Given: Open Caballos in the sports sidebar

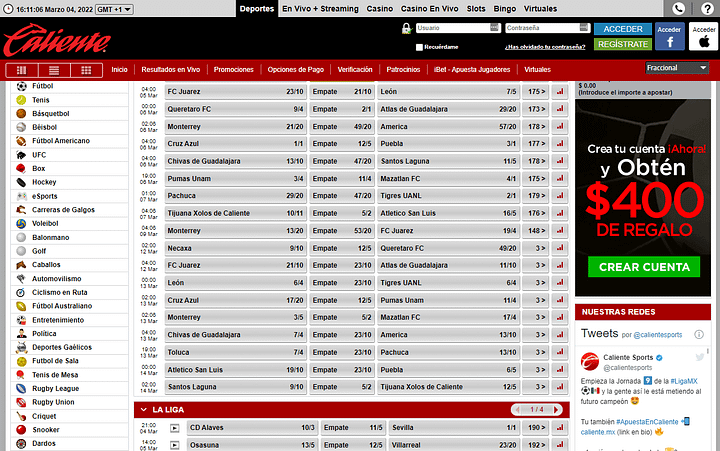Looking at the screenshot, I should [x=69, y=265].
